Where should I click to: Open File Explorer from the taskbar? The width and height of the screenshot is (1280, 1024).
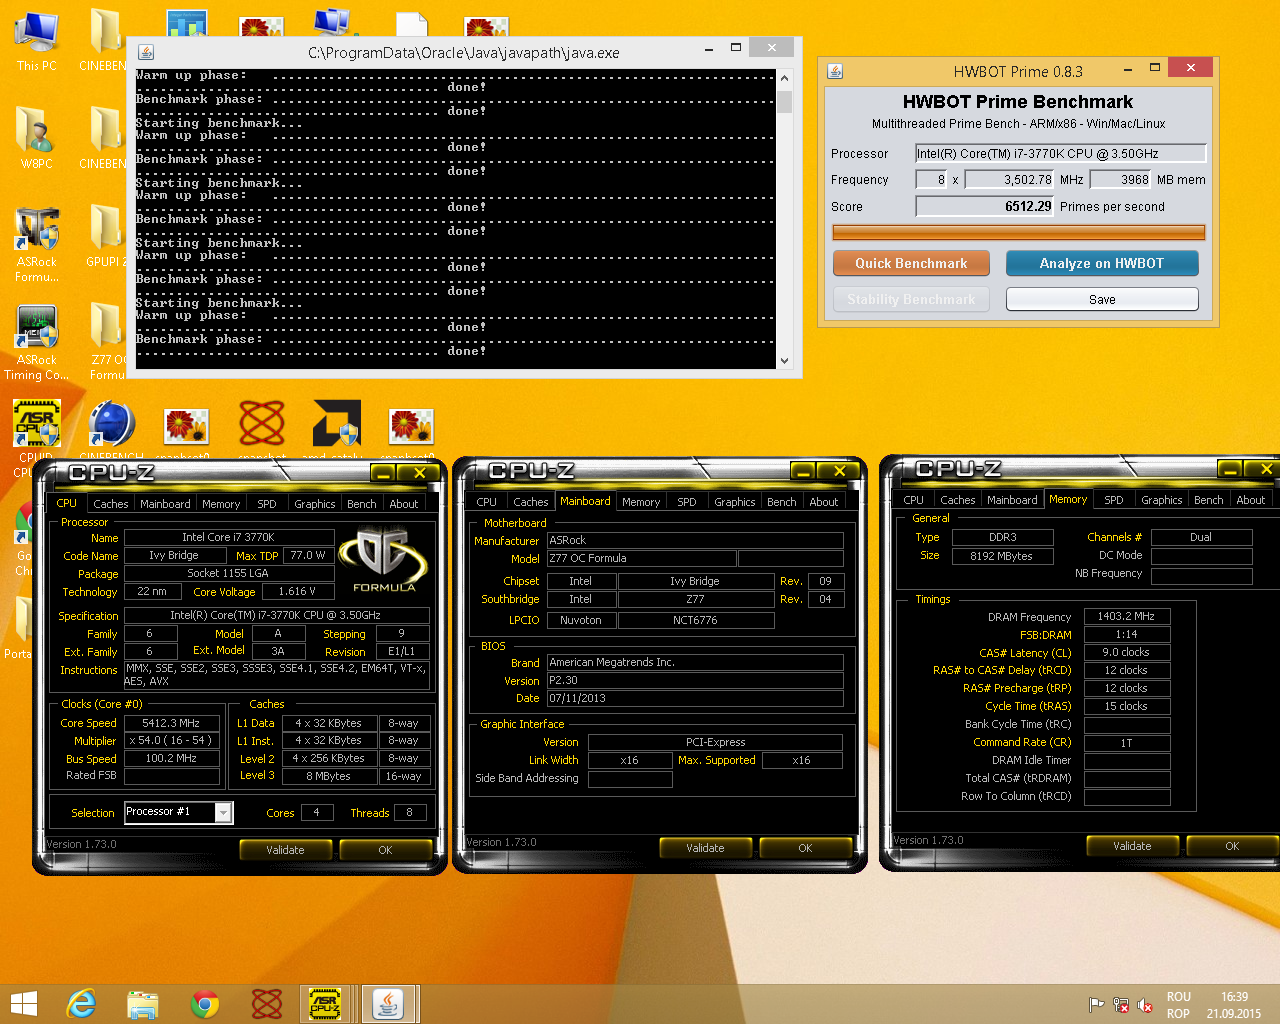(143, 1004)
